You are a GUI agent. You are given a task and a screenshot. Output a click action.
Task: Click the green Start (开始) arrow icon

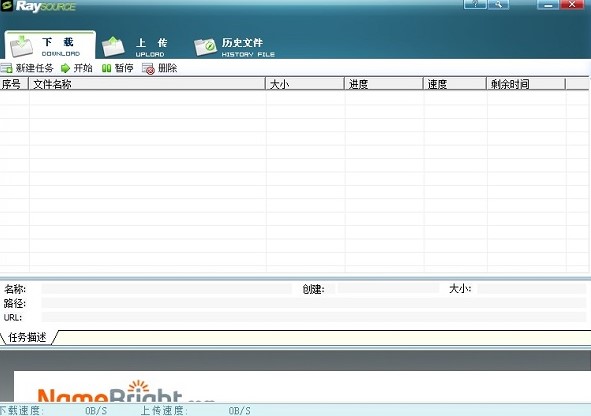66,68
